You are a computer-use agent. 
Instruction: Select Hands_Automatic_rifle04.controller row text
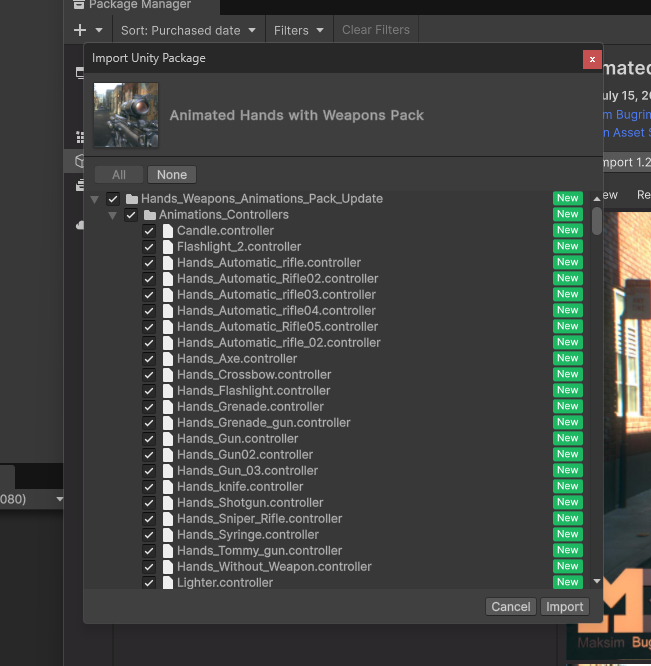tap(276, 311)
